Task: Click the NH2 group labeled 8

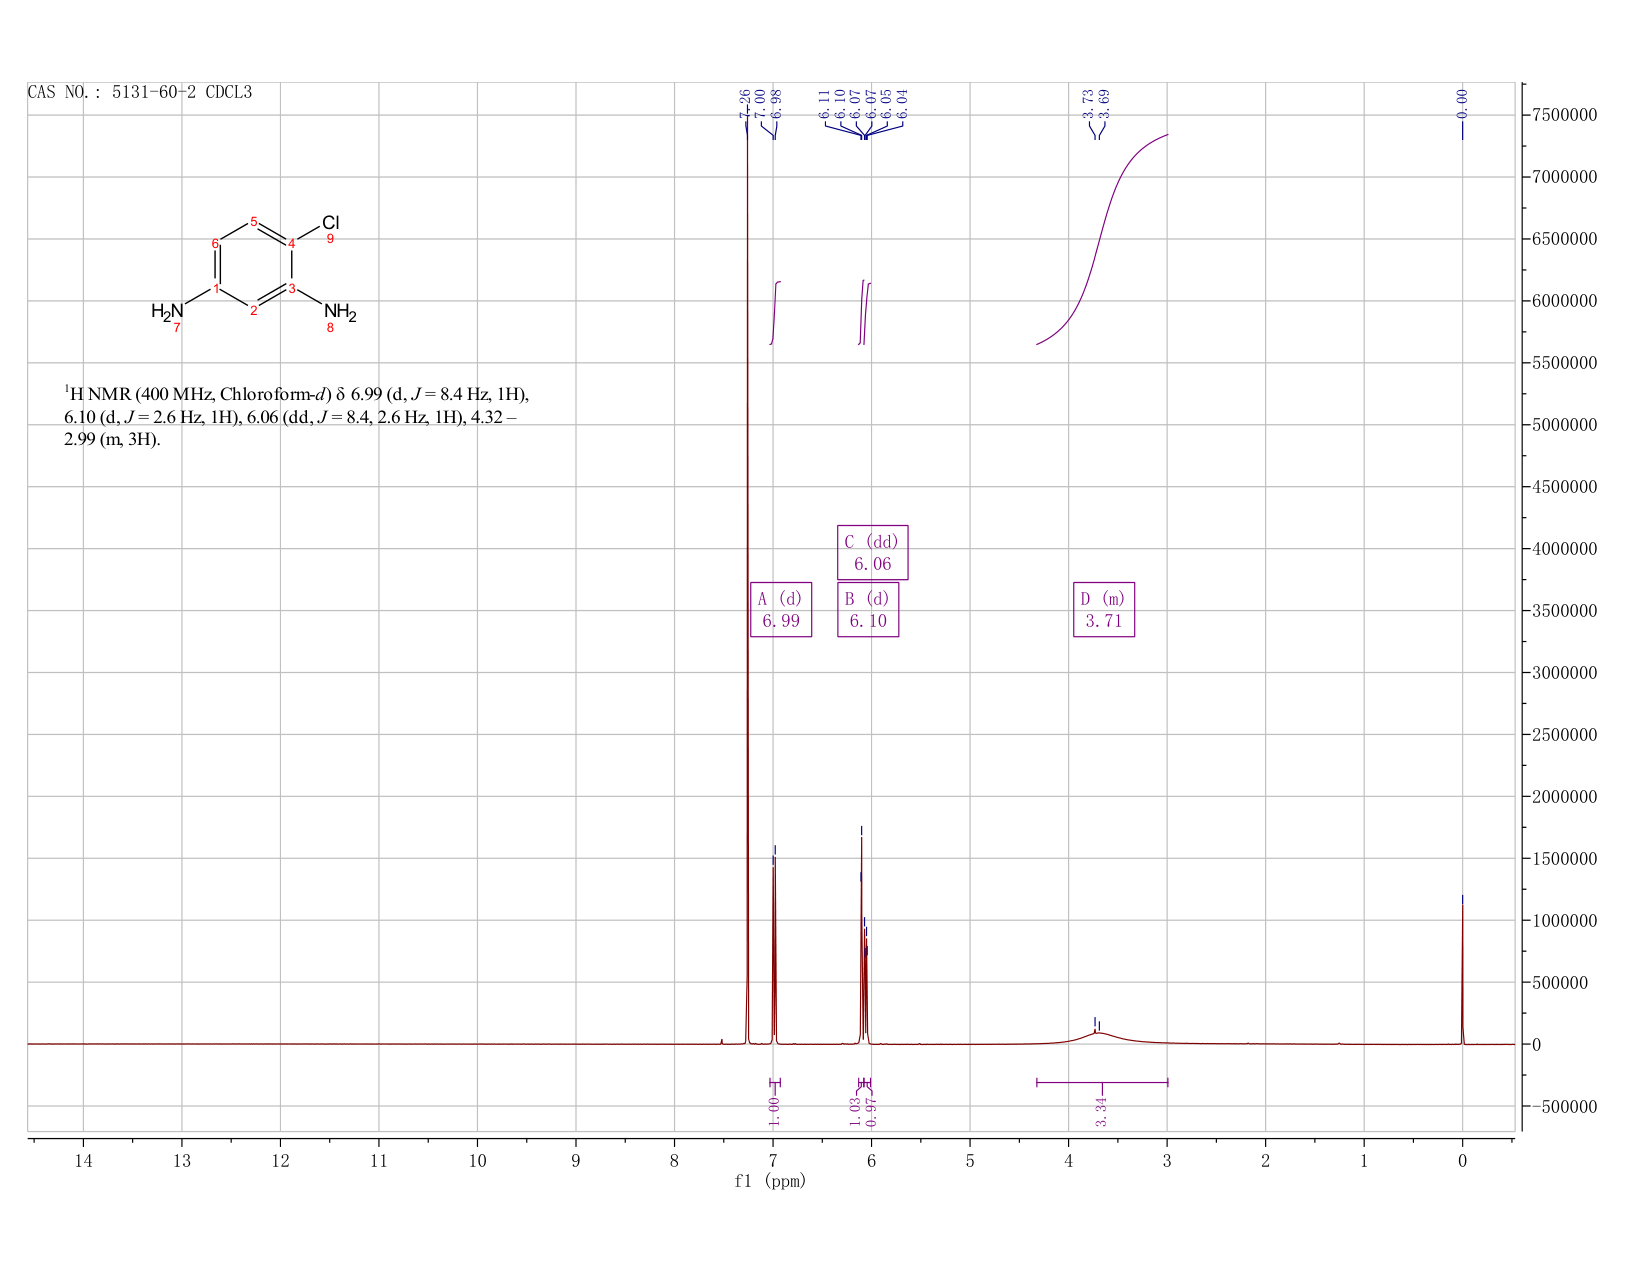Action: 340,312
